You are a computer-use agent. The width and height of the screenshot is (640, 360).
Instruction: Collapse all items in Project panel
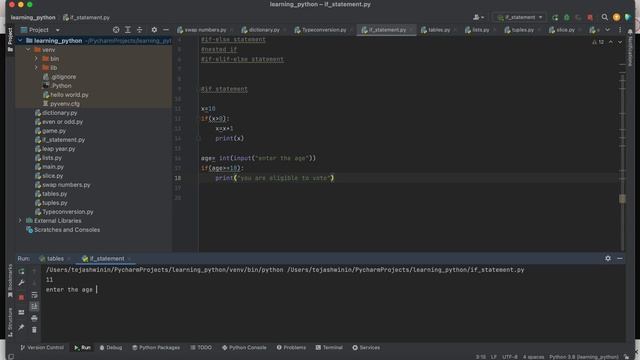click(x=139, y=30)
